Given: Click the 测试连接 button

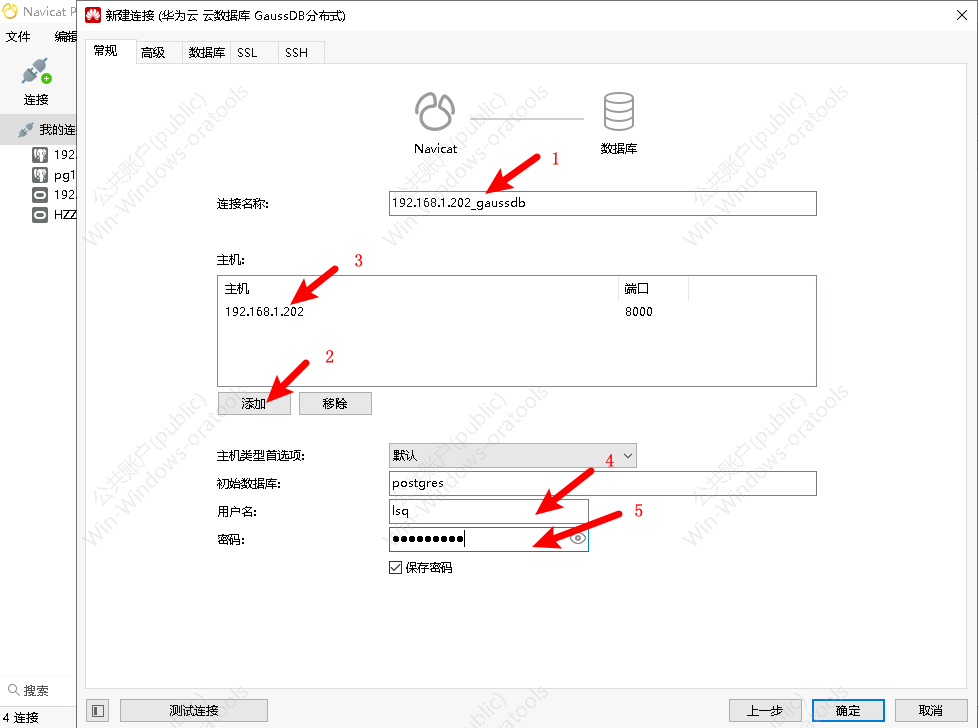Looking at the screenshot, I should (x=194, y=710).
